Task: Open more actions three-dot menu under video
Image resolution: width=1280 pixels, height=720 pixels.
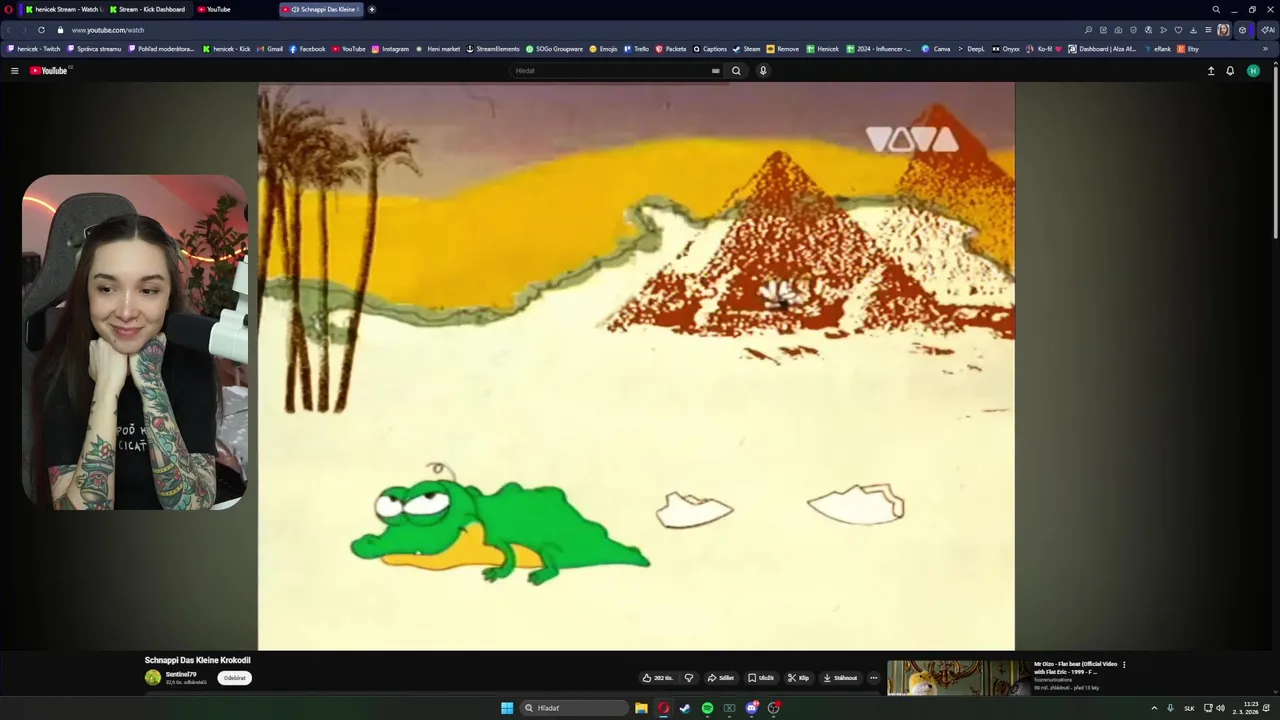Action: [873, 678]
